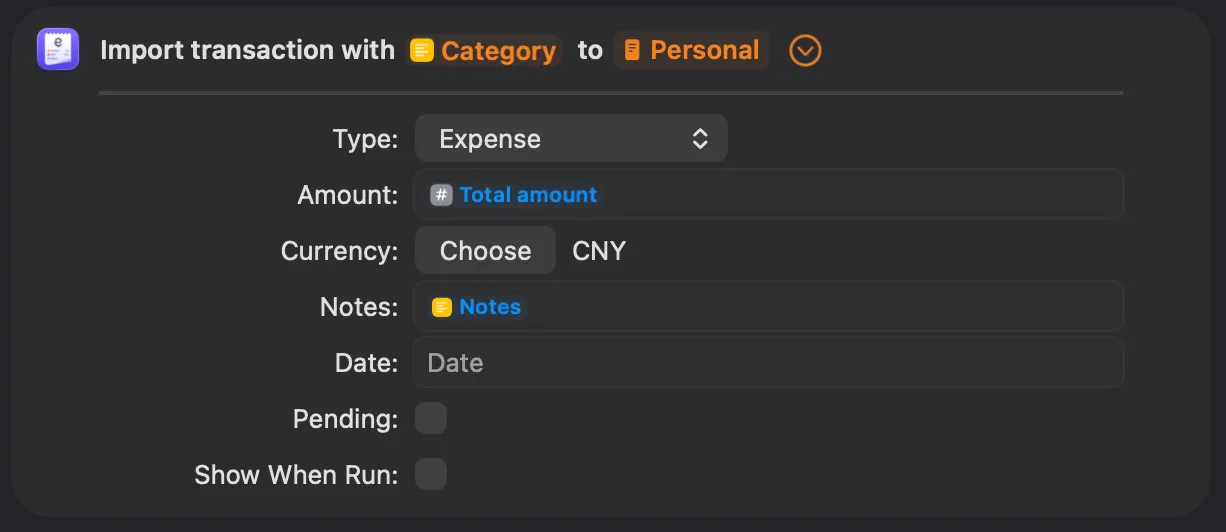Screen dimensions: 1226x532
Task: Click the CNY currency value
Action: coord(599,251)
